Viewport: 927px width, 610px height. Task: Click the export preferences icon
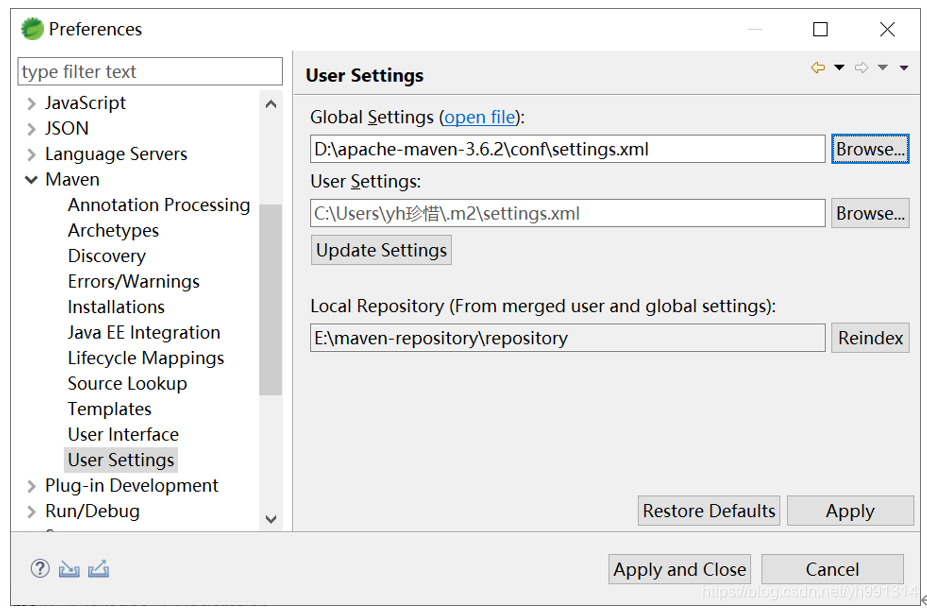click(98, 569)
